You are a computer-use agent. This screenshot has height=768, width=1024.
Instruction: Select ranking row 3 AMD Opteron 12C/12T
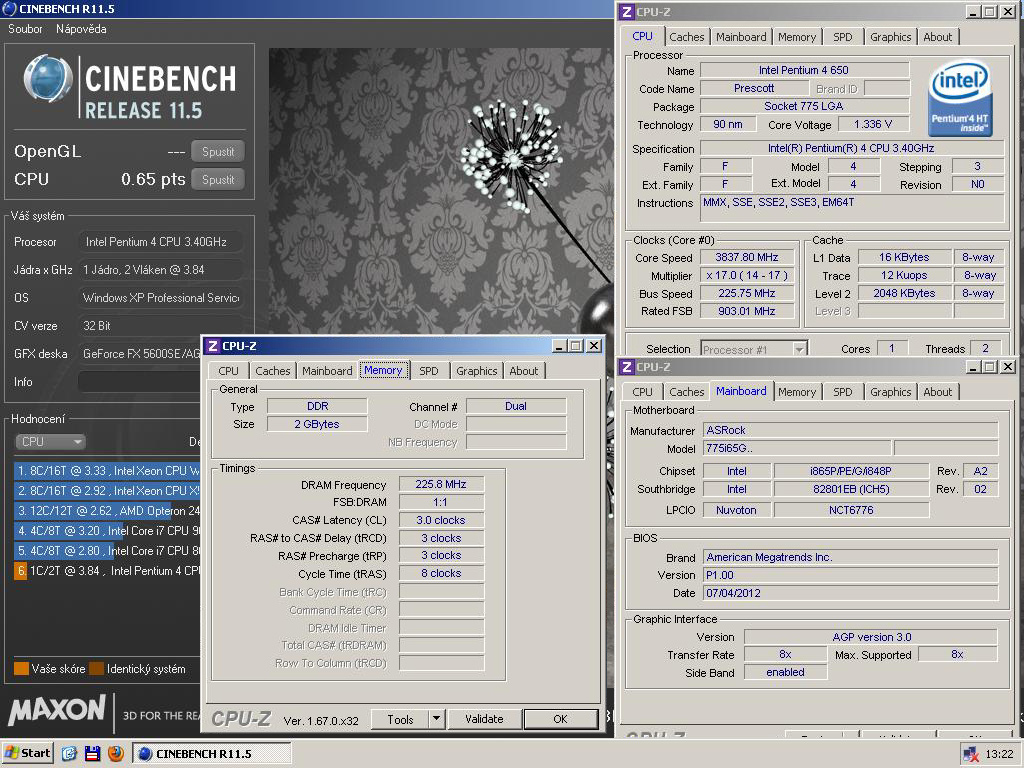(x=106, y=511)
